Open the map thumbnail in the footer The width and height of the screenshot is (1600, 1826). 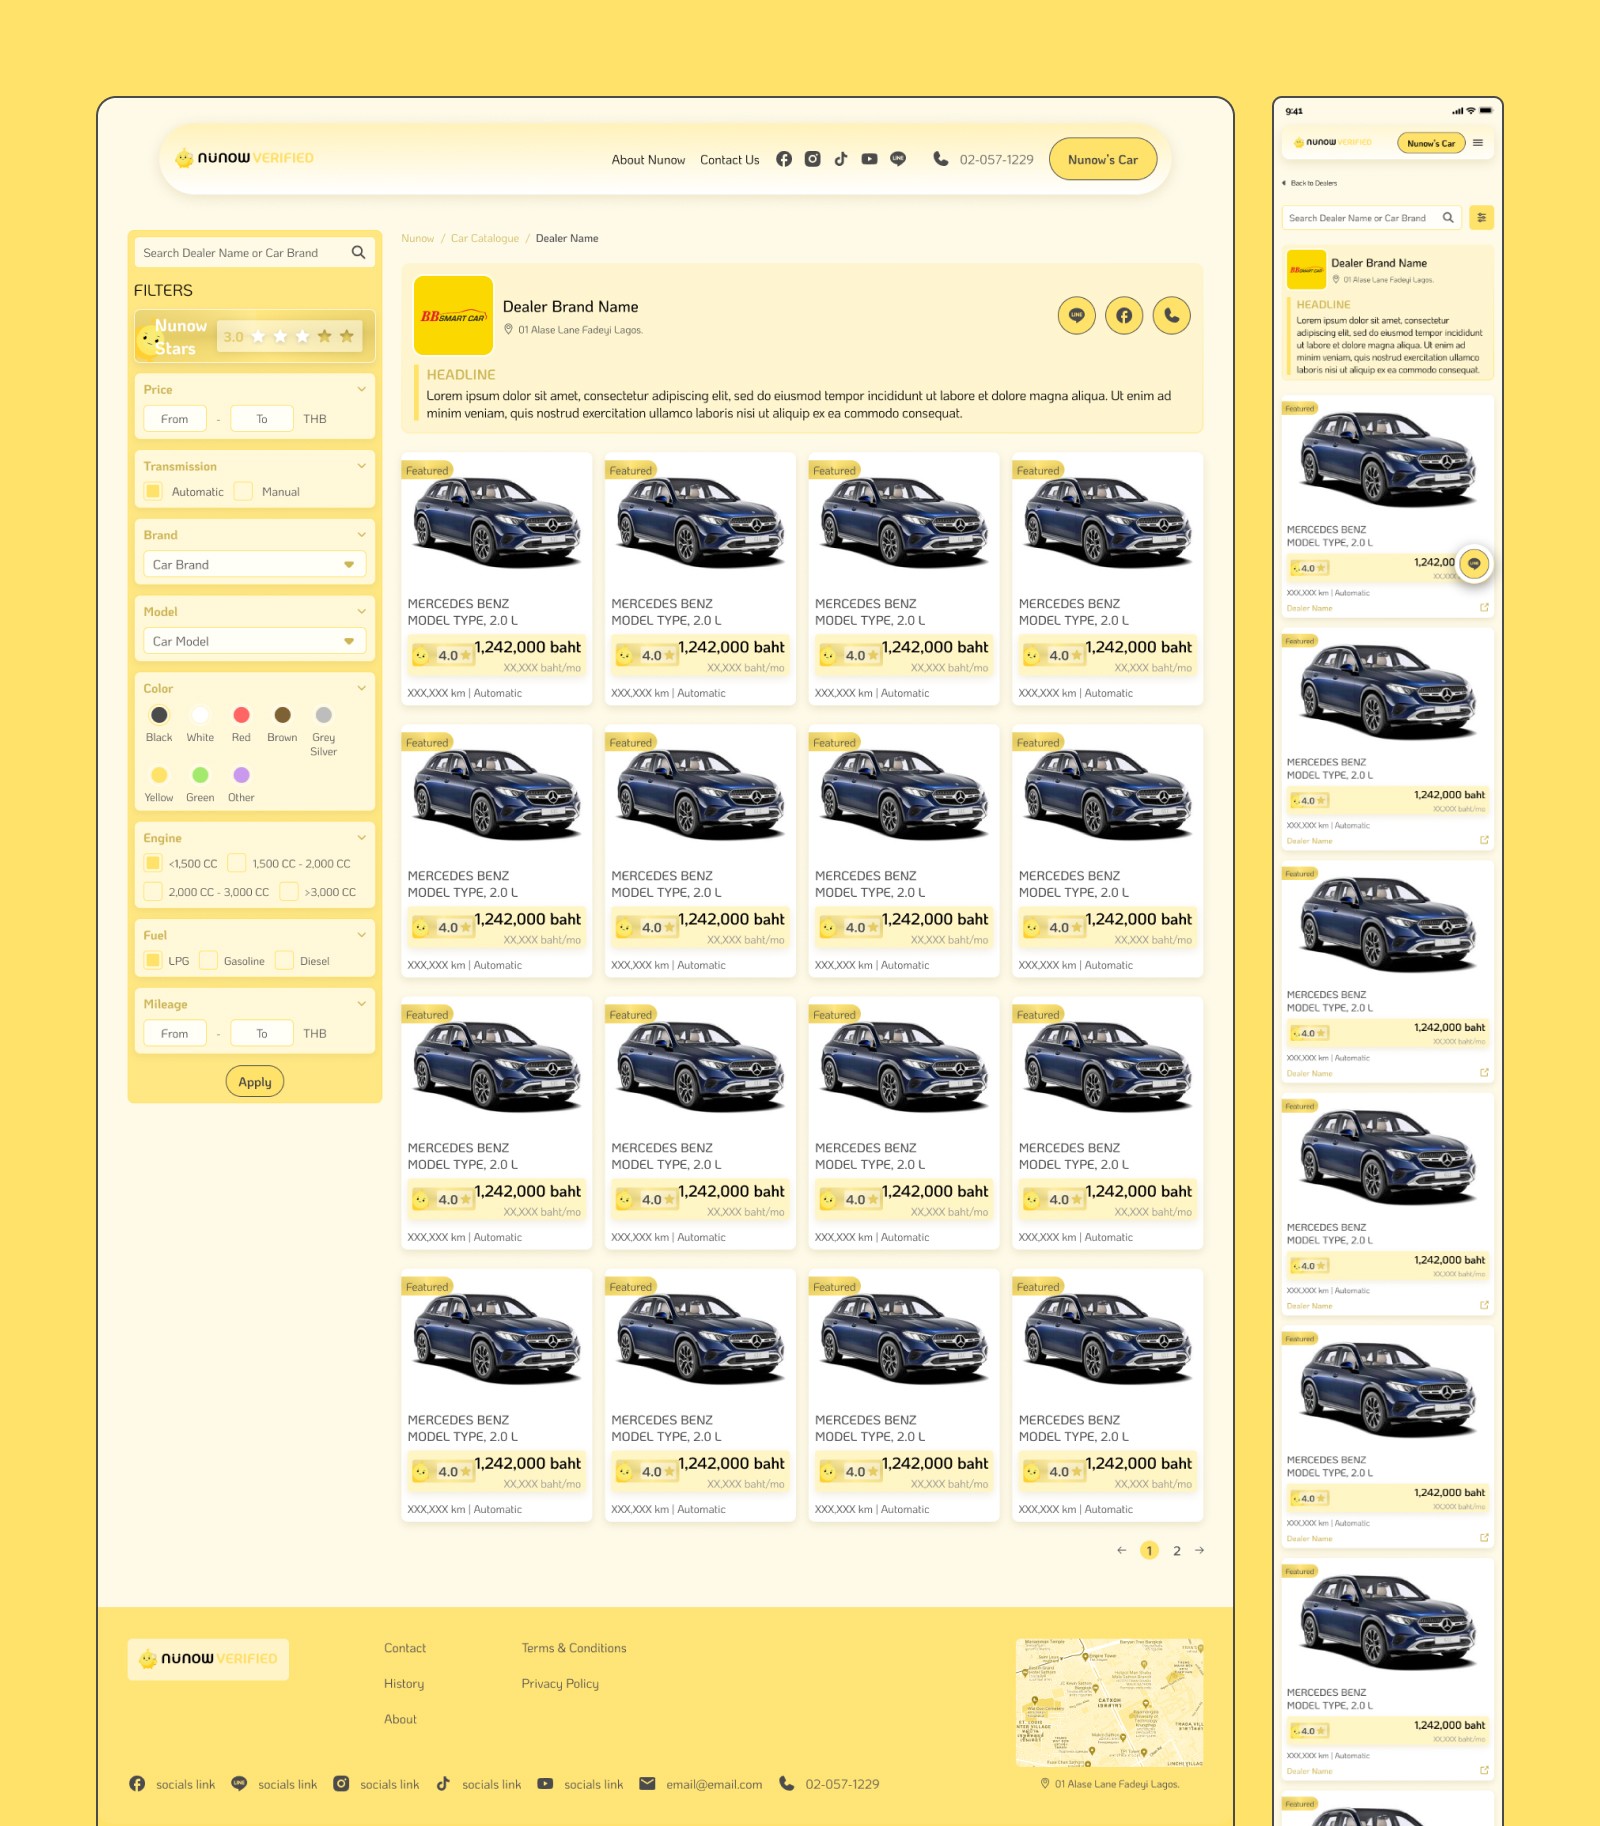coord(1109,1703)
